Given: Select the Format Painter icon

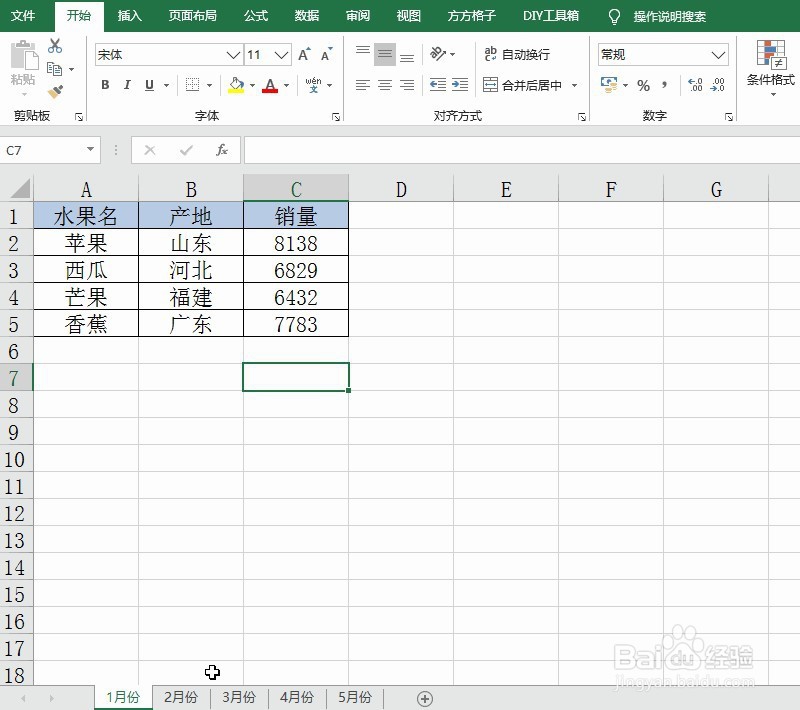Looking at the screenshot, I should coord(56,92).
